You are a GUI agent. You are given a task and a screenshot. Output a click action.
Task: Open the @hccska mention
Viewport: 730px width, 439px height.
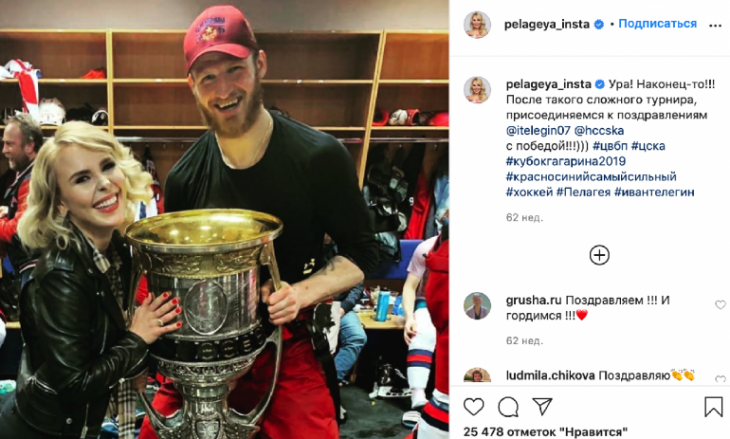(599, 130)
